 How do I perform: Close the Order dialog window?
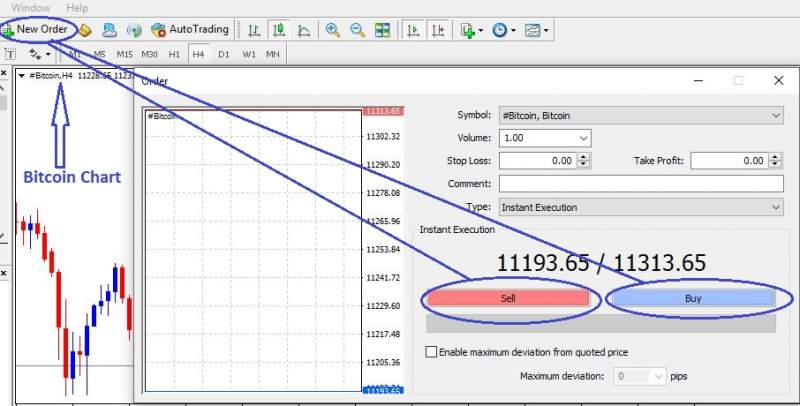pos(779,81)
